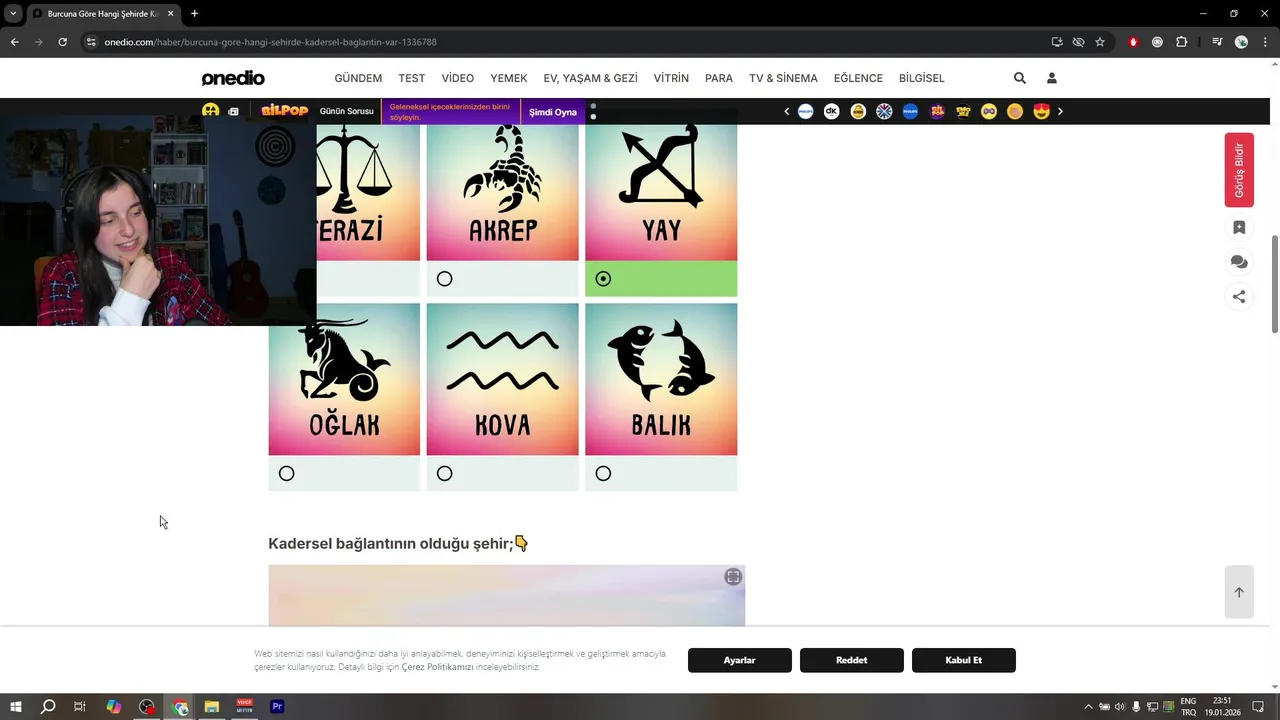The width and height of the screenshot is (1280, 720).
Task: Reload the page
Action: click(x=62, y=42)
